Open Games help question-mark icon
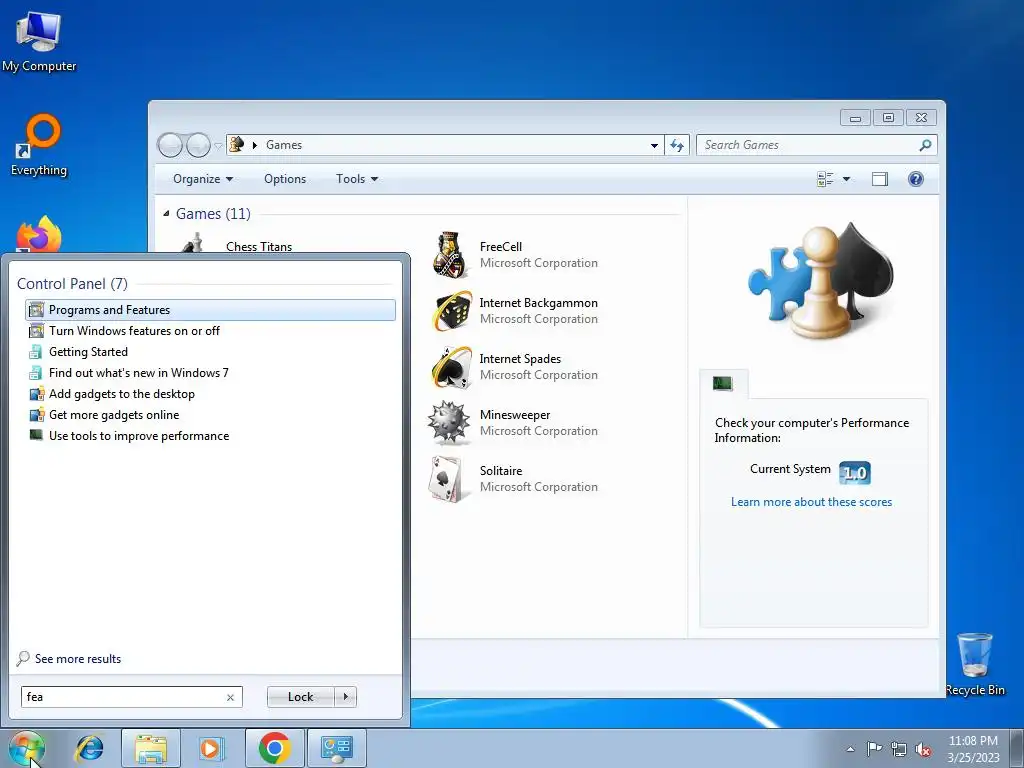 (916, 179)
